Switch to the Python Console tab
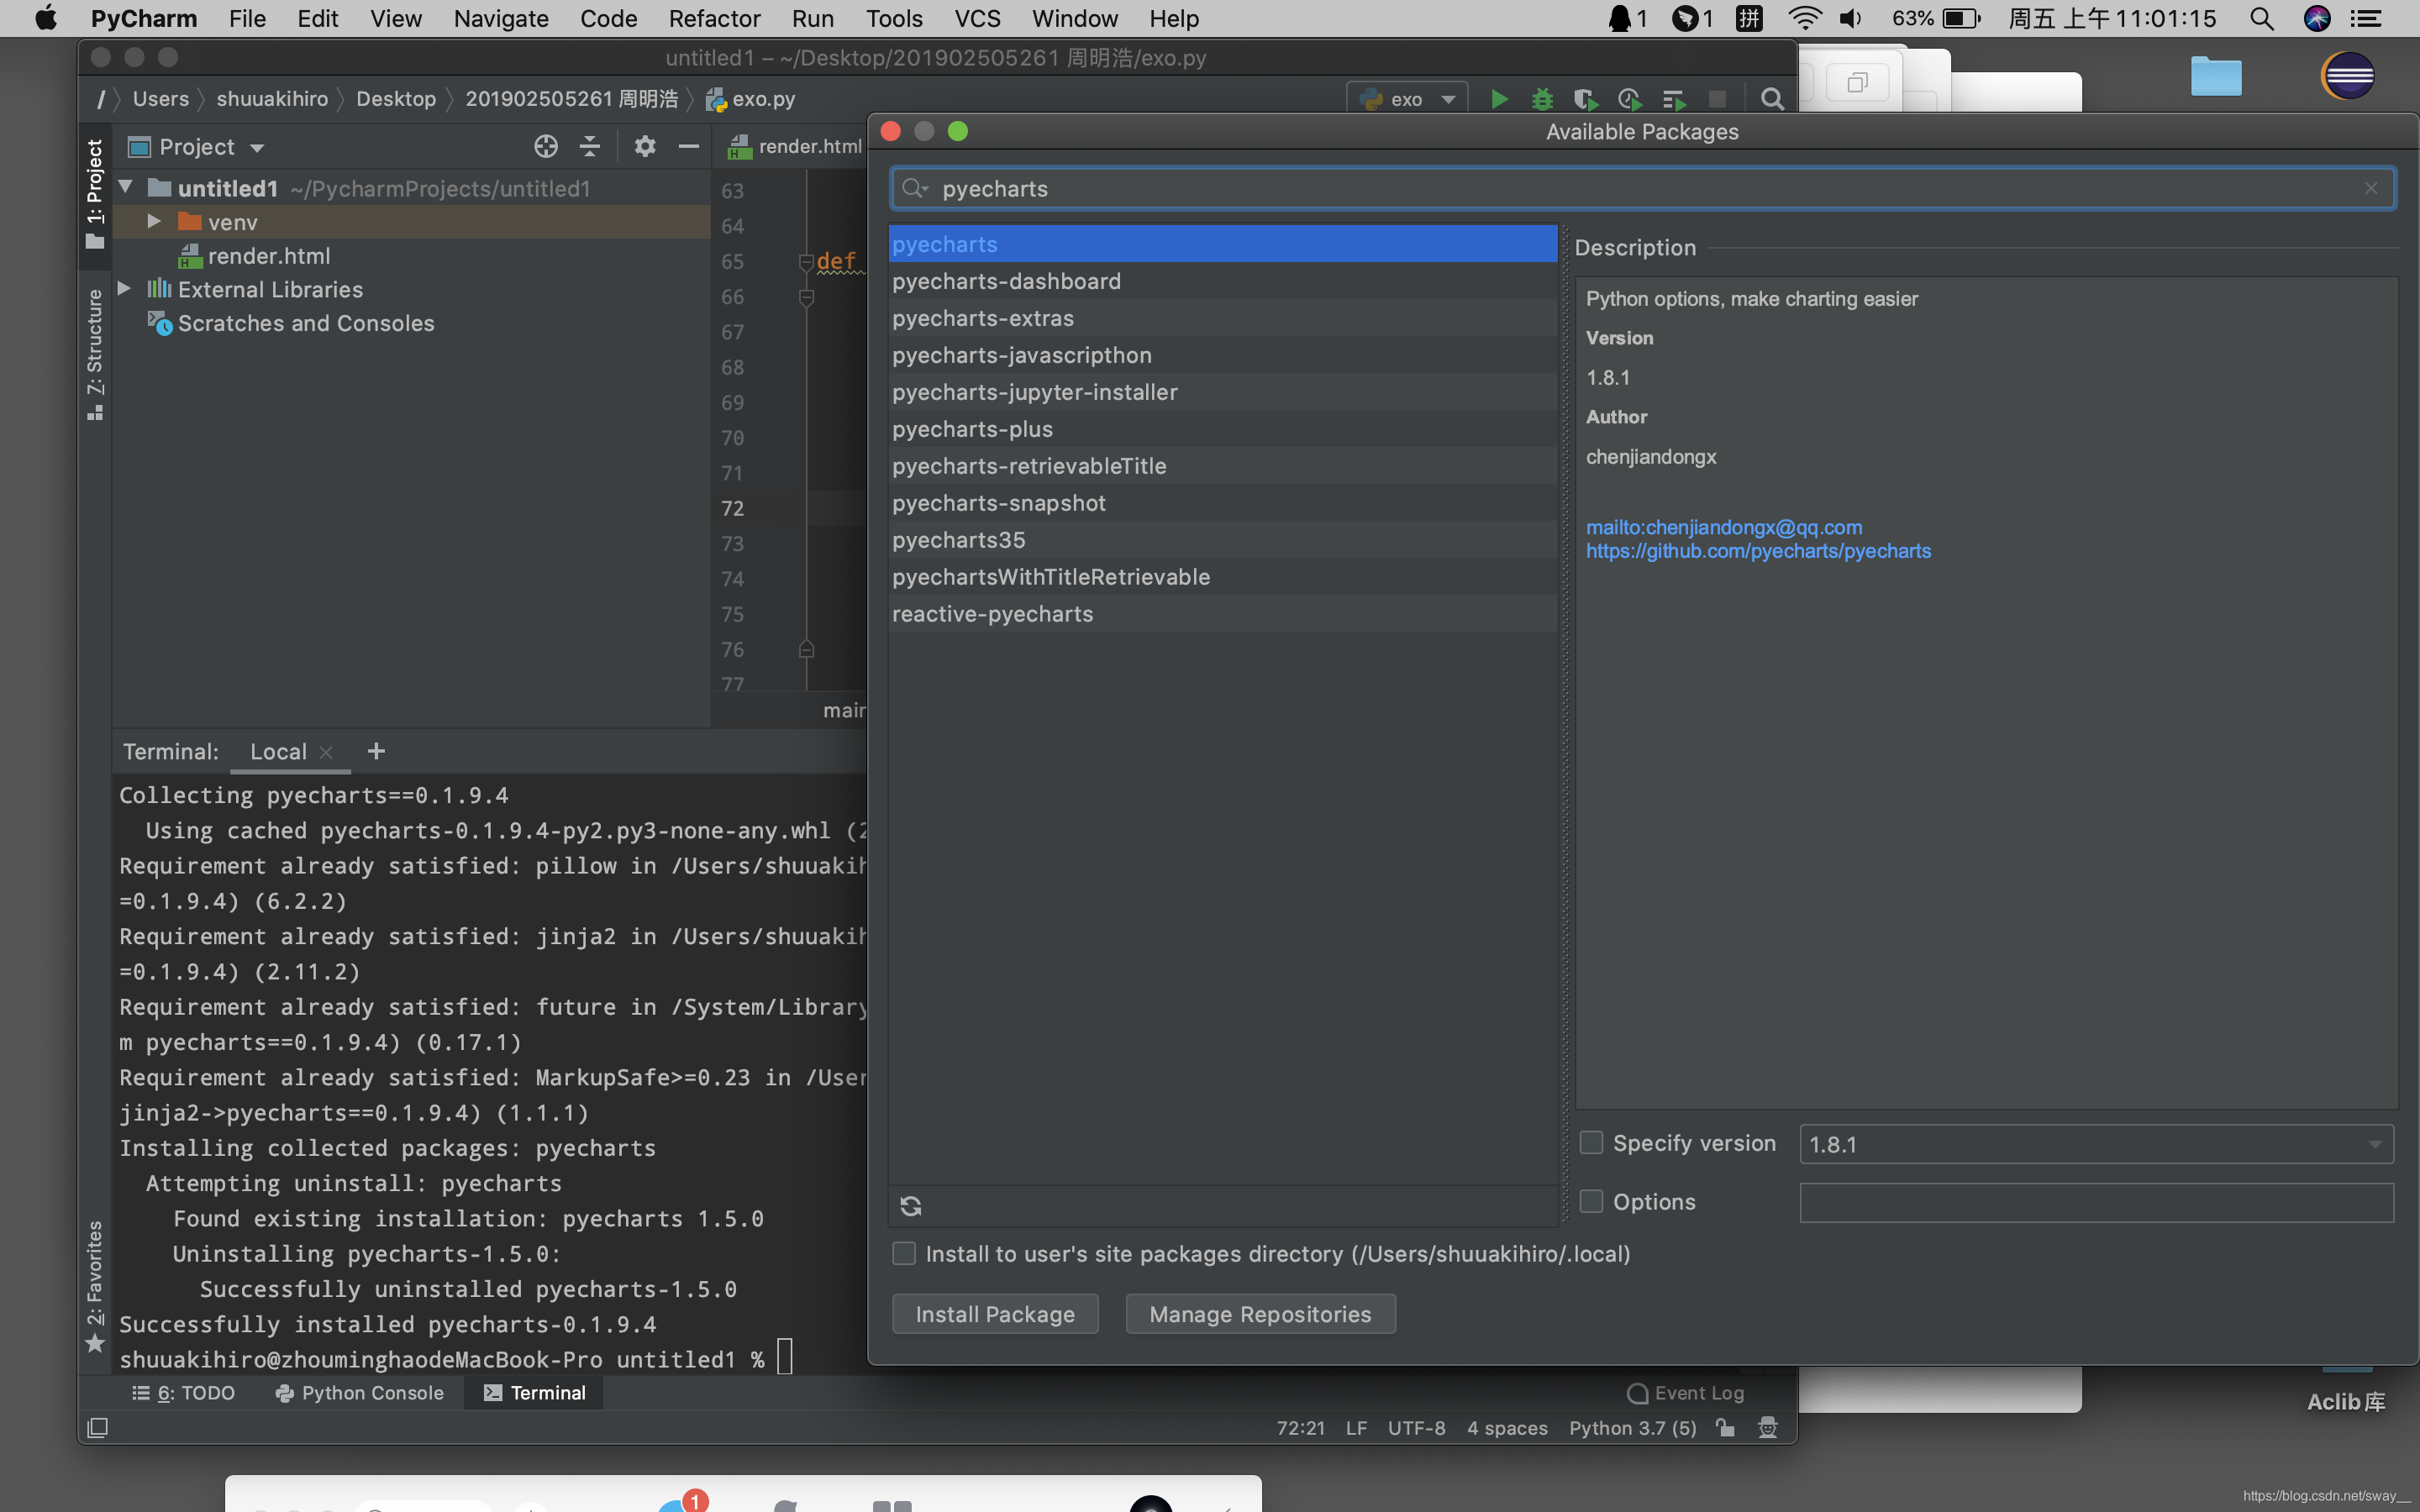2420x1512 pixels. point(360,1393)
